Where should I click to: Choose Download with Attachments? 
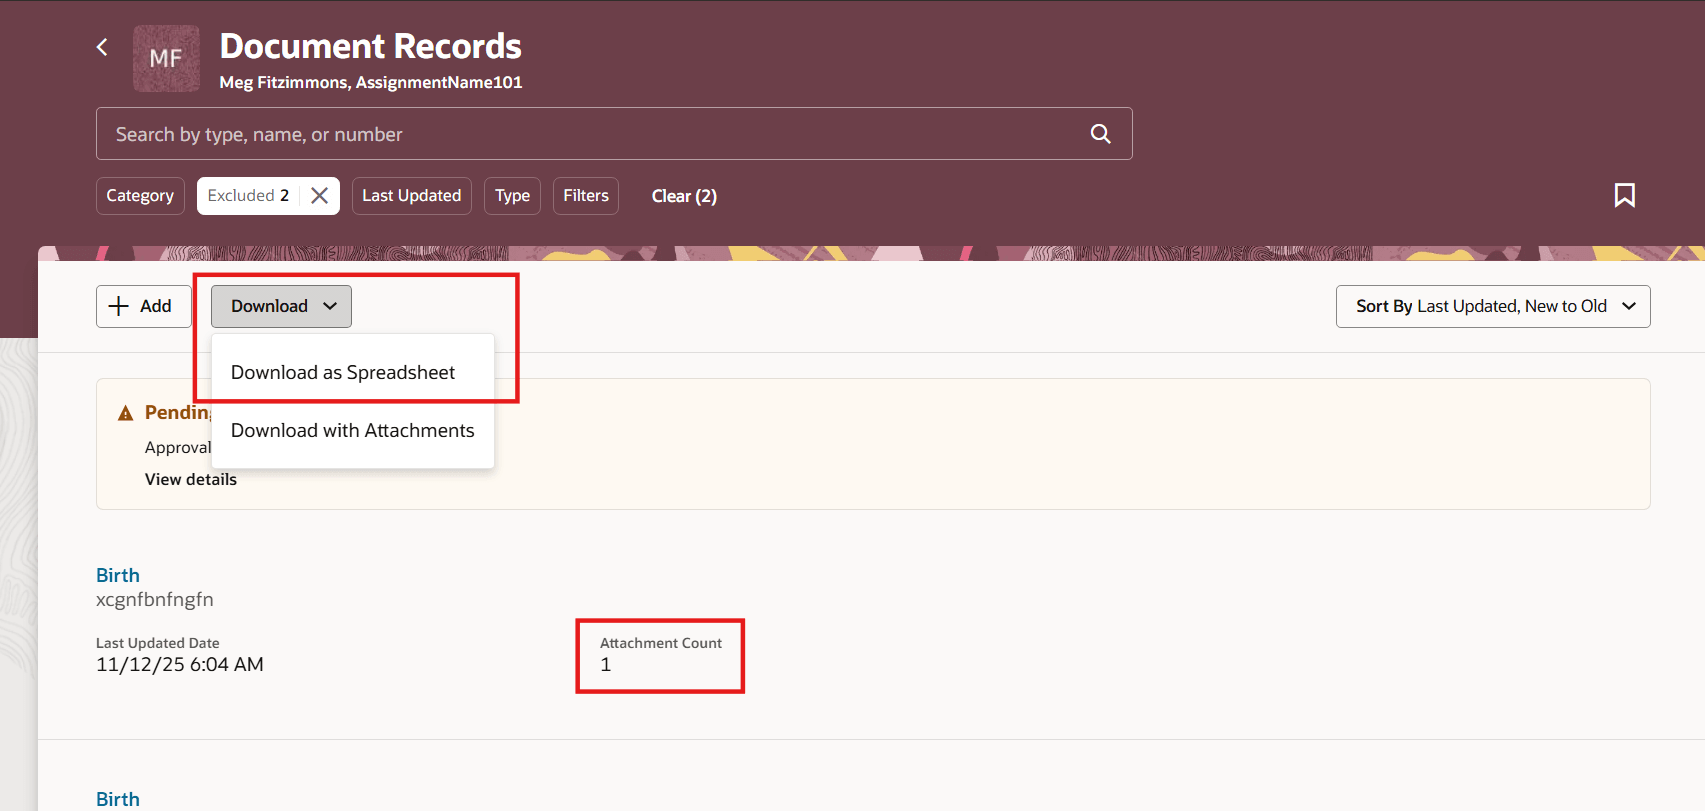point(353,430)
